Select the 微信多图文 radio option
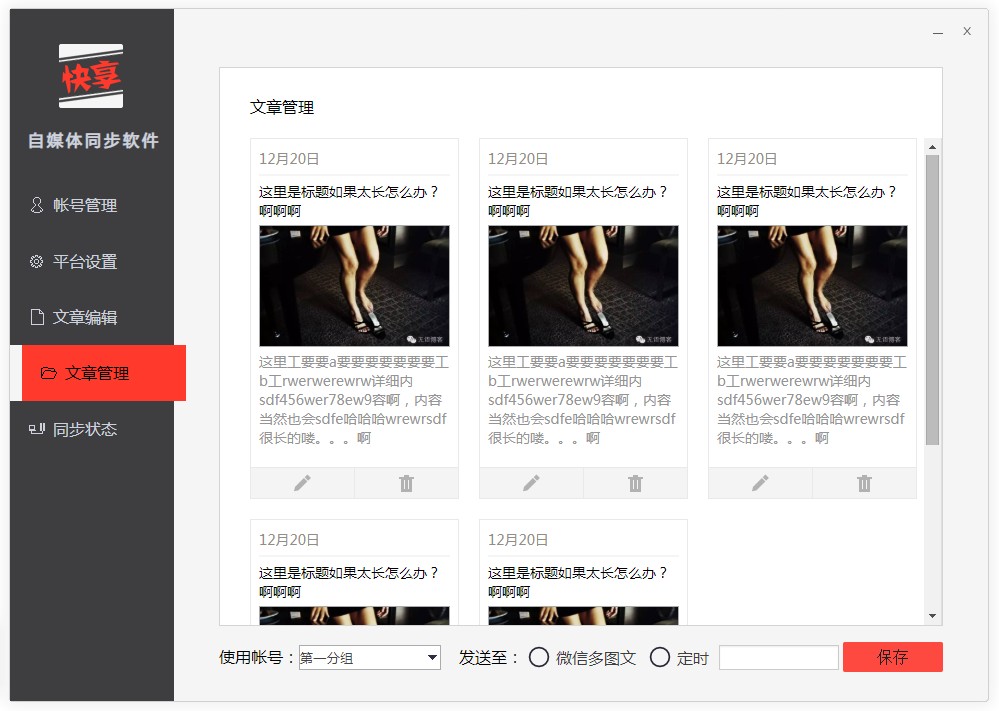The height and width of the screenshot is (711, 999). point(539,658)
